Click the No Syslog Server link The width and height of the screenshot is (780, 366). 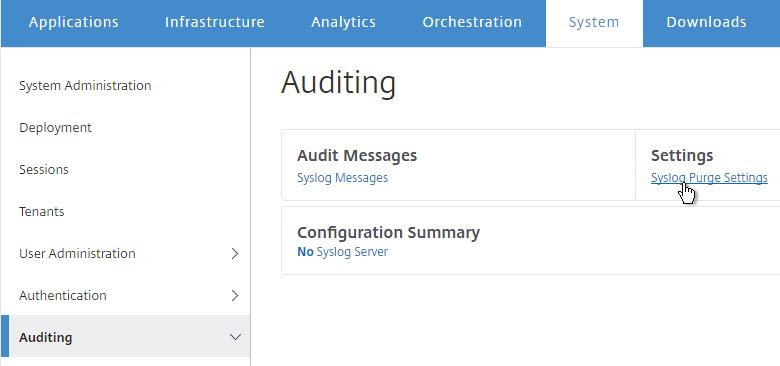pyautogui.click(x=342, y=252)
